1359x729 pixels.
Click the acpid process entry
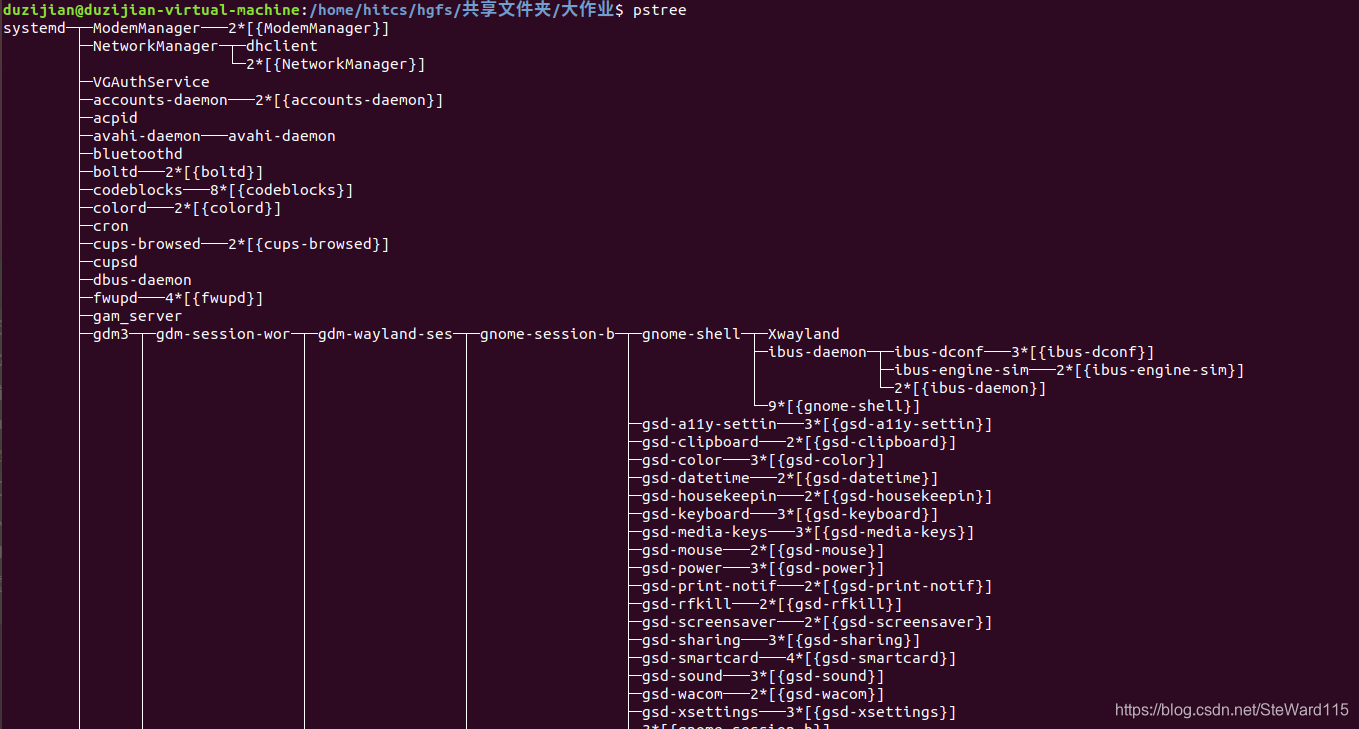[115, 118]
